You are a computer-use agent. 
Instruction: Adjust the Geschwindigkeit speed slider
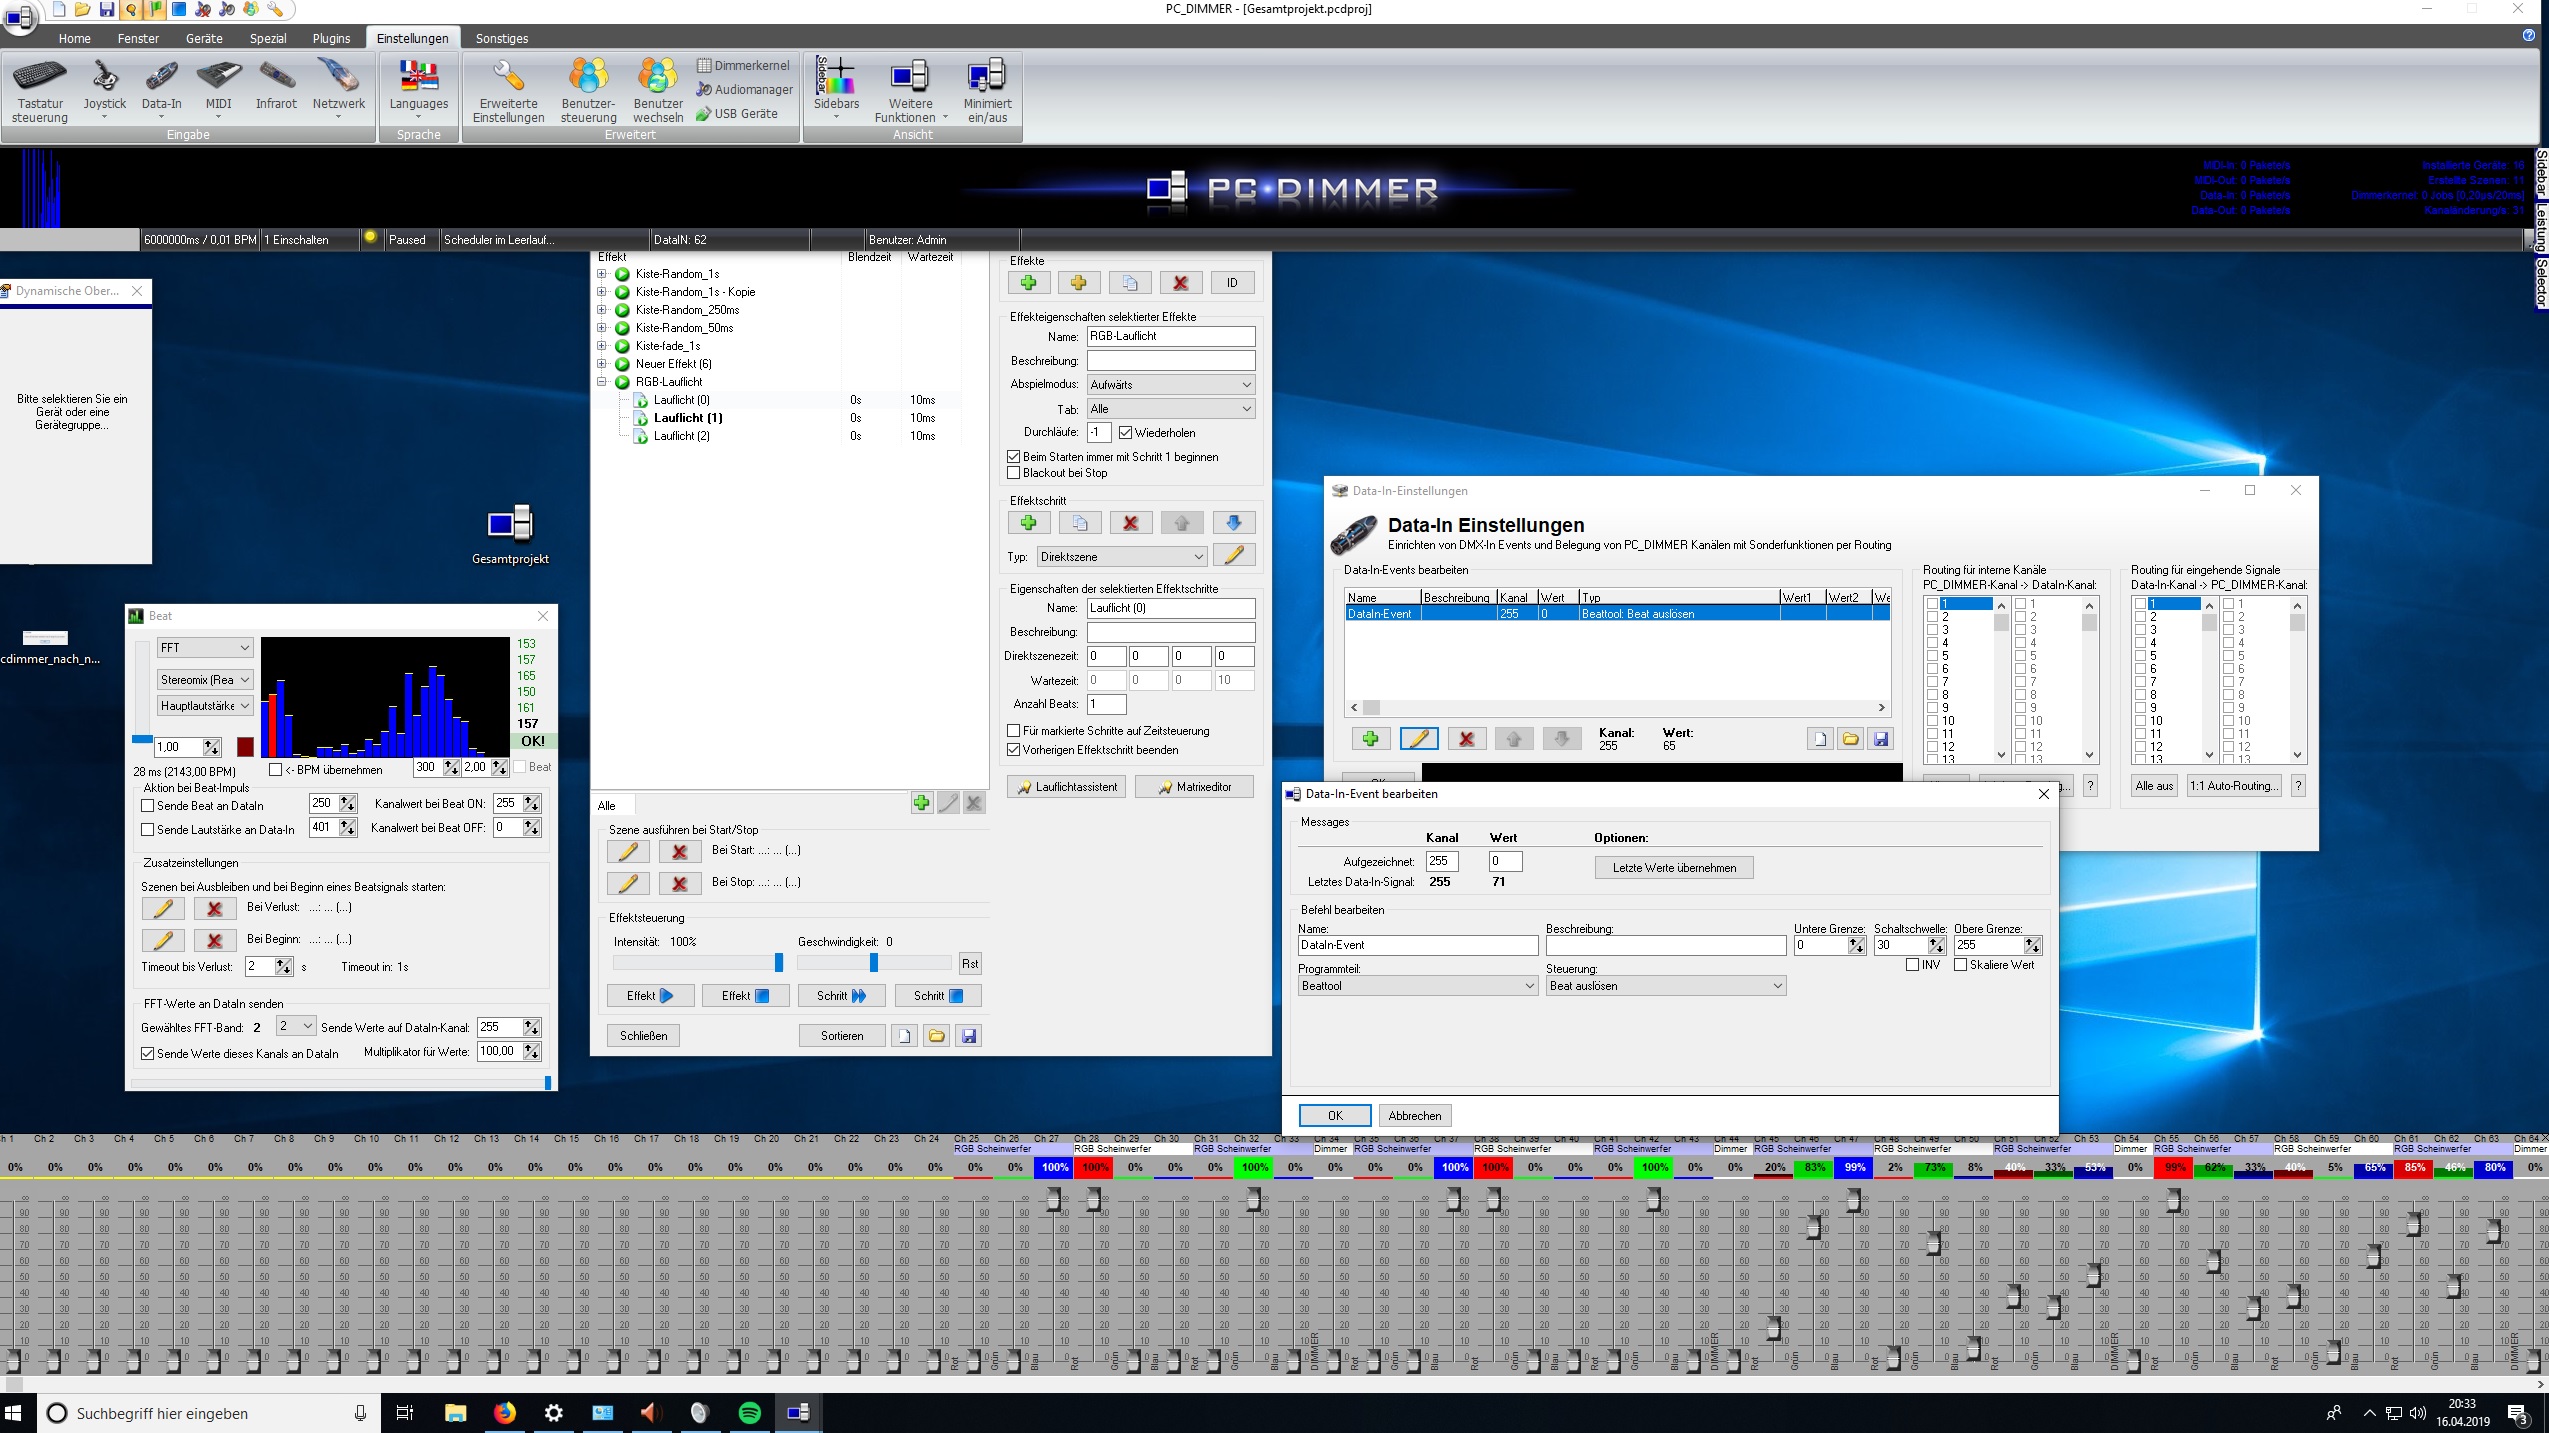pyautogui.click(x=874, y=963)
